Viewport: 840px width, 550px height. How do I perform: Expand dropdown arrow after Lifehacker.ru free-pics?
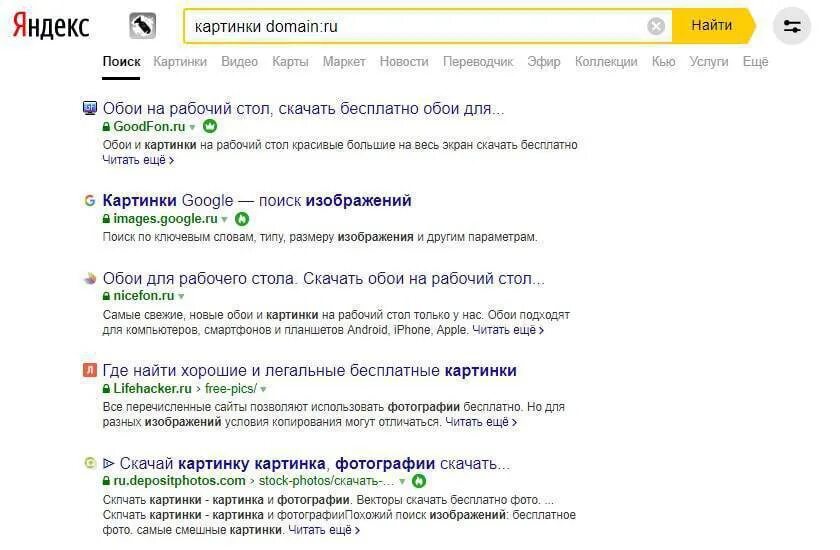263,389
